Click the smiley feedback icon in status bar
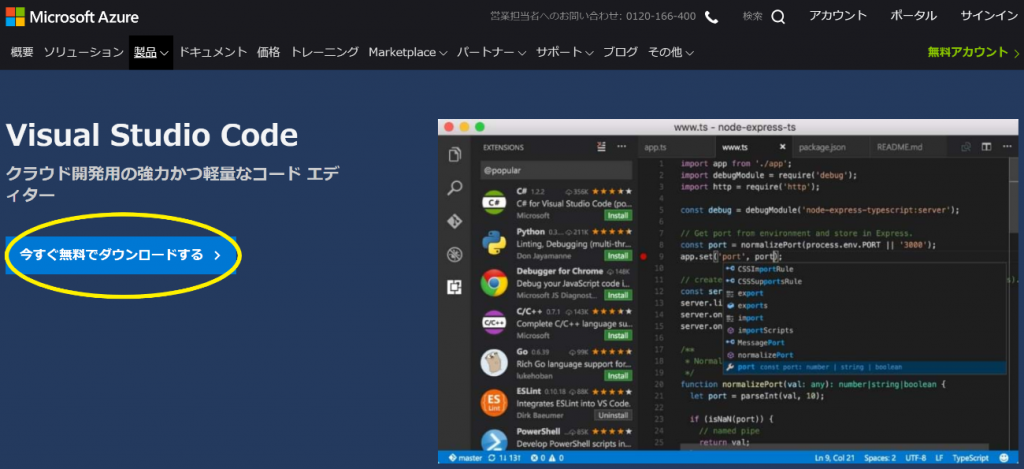Image resolution: width=1024 pixels, height=469 pixels. (1004, 458)
